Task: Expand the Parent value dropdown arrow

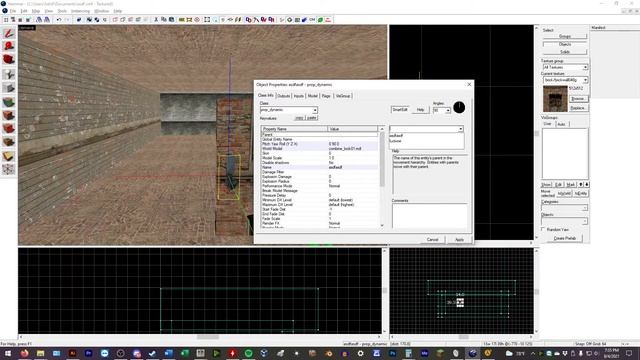Action: pos(461,129)
